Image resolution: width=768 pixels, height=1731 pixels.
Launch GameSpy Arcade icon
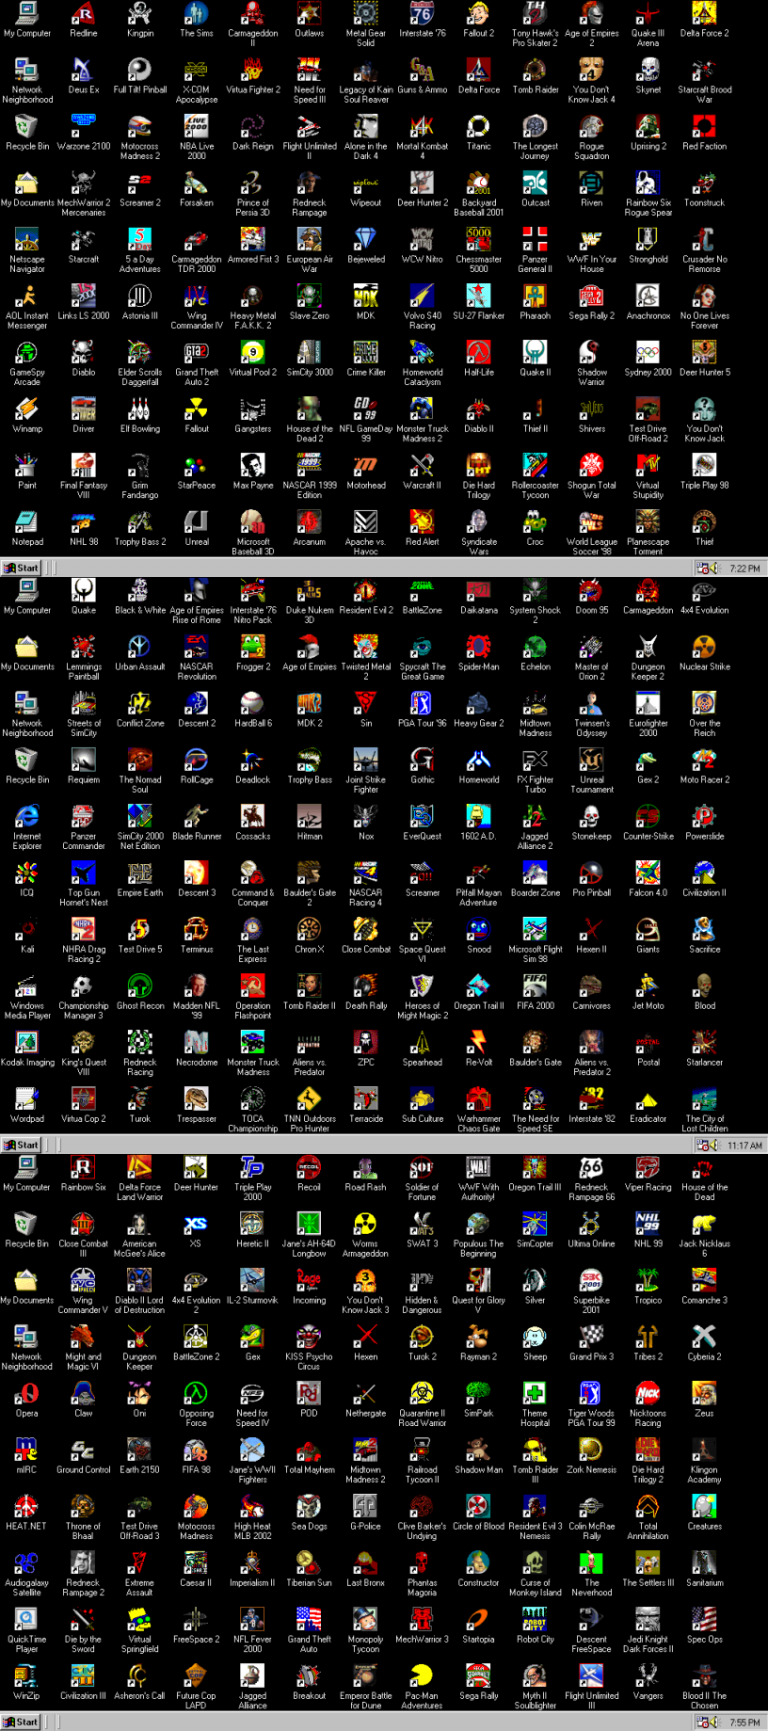click(27, 352)
